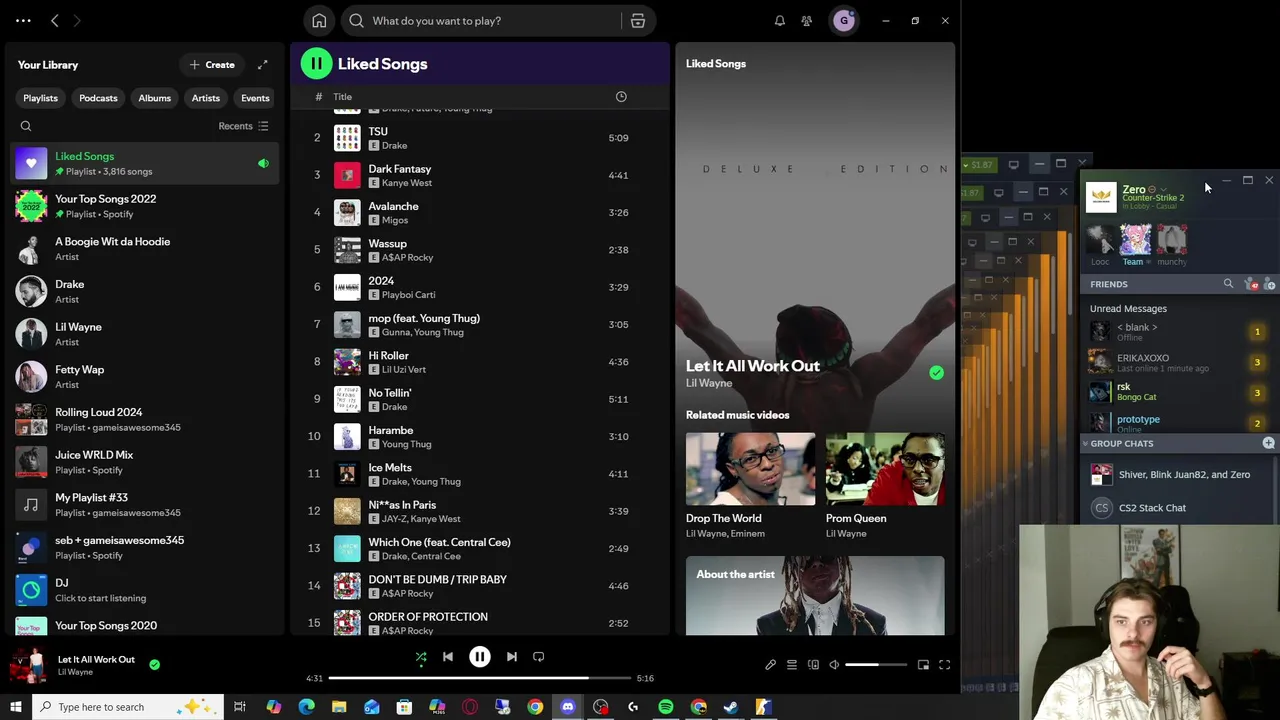Open CS2 Stack Chat group
Viewport: 1280px width, 720px height.
click(x=1178, y=508)
